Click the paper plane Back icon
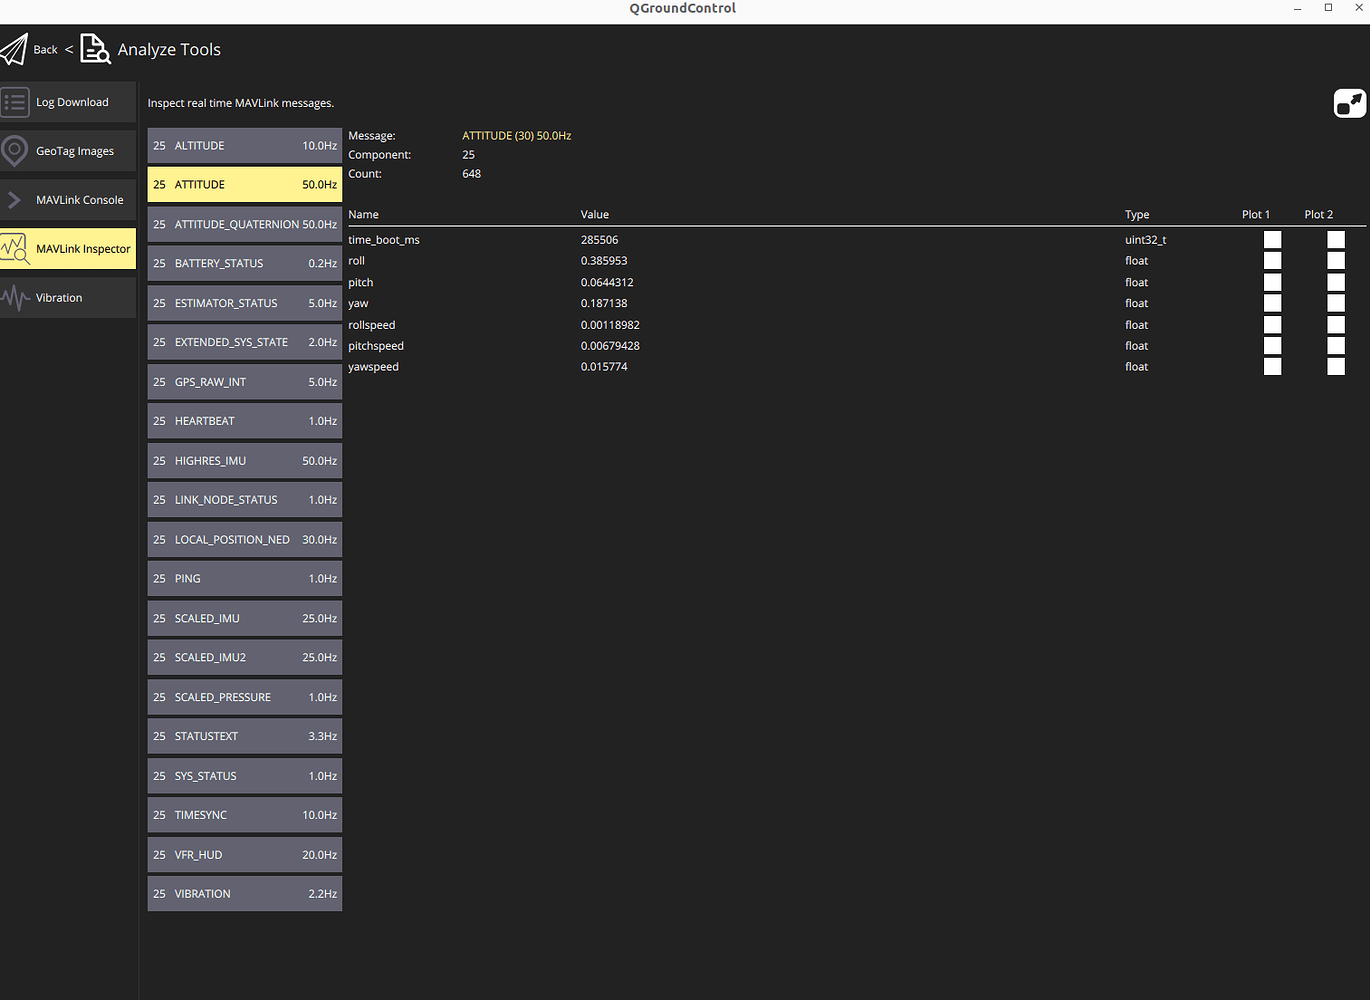The width and height of the screenshot is (1370, 1000). [14, 49]
